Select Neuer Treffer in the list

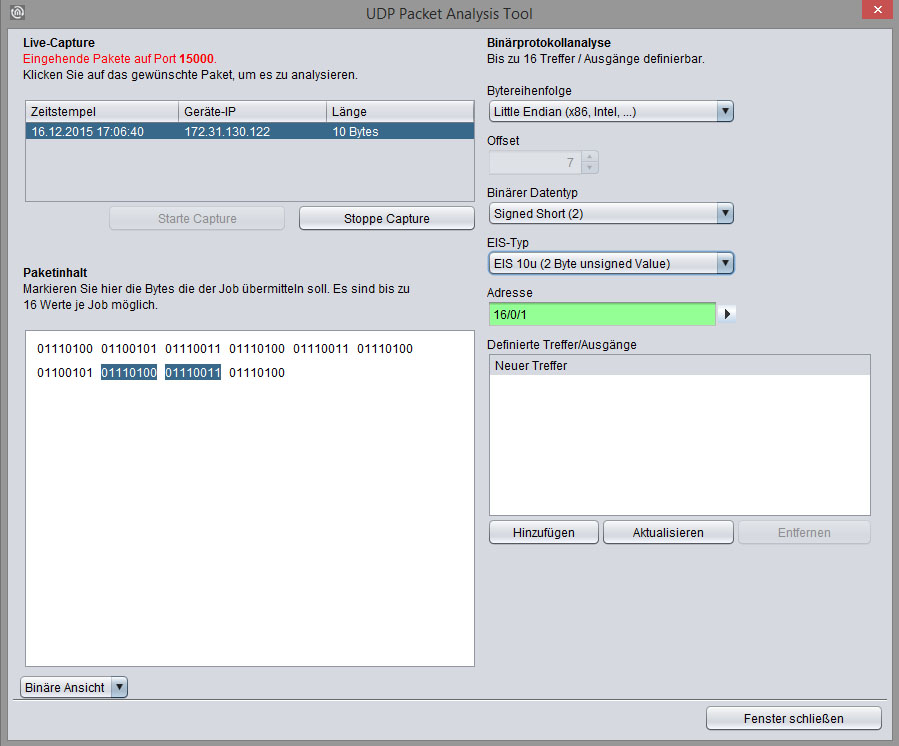tap(679, 366)
